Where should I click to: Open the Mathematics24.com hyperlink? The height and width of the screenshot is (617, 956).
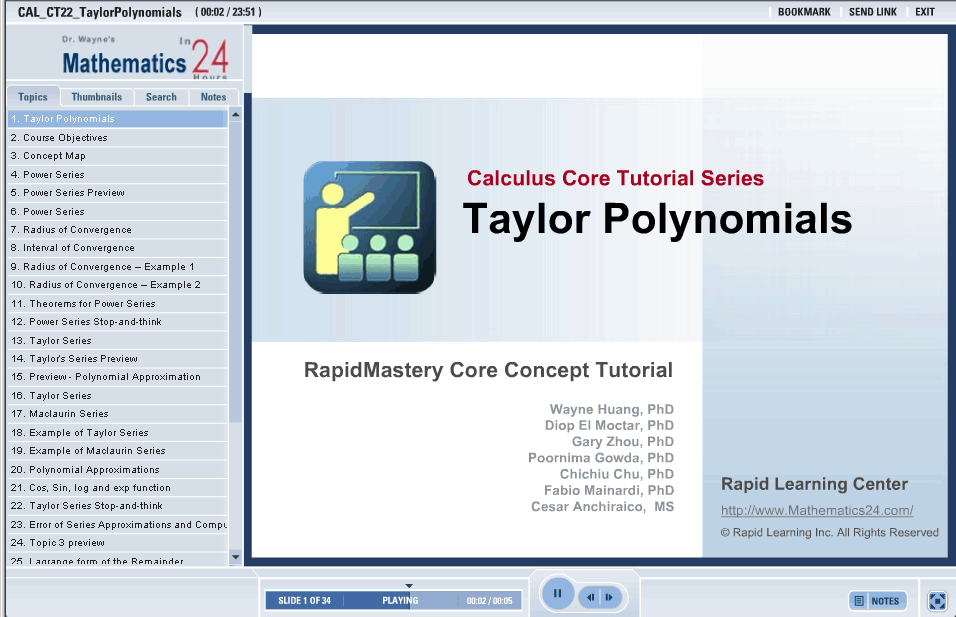click(817, 510)
